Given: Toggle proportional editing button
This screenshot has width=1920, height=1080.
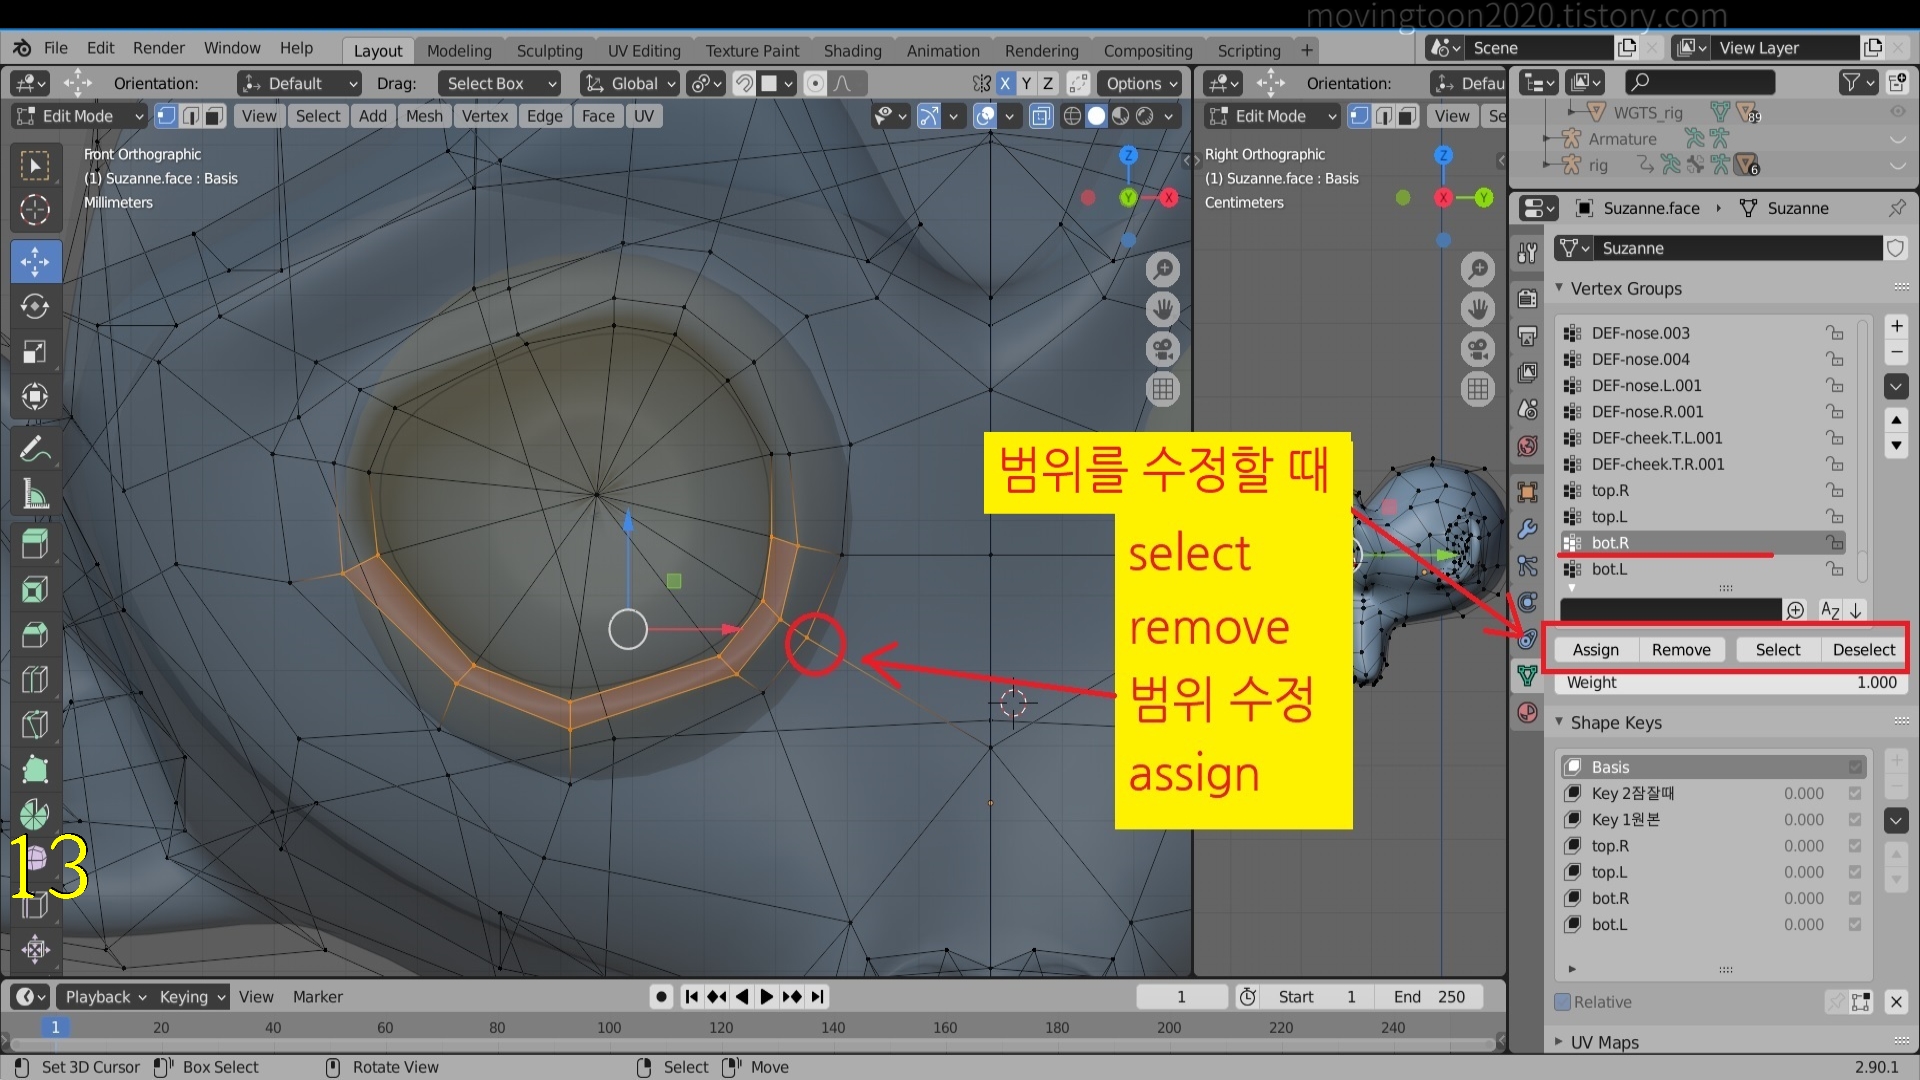Looking at the screenshot, I should point(815,84).
